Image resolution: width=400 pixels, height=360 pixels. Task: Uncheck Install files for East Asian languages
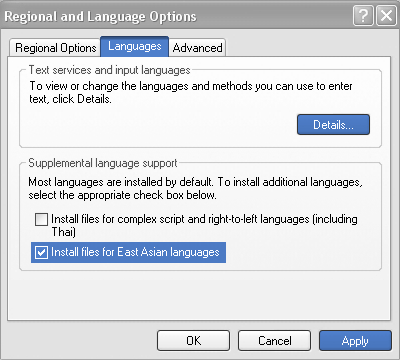[41, 252]
